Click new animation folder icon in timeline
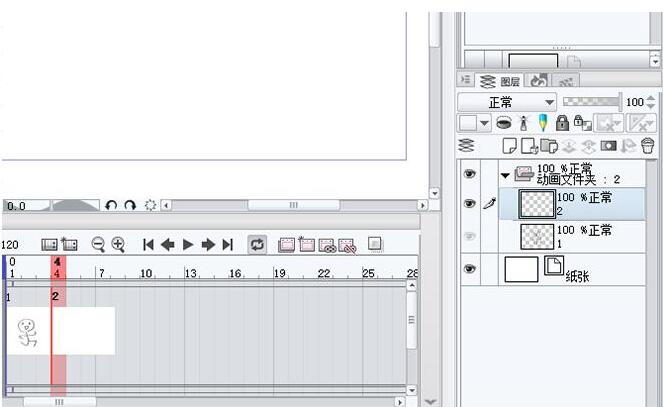This screenshot has height=407, width=663. click(x=69, y=244)
